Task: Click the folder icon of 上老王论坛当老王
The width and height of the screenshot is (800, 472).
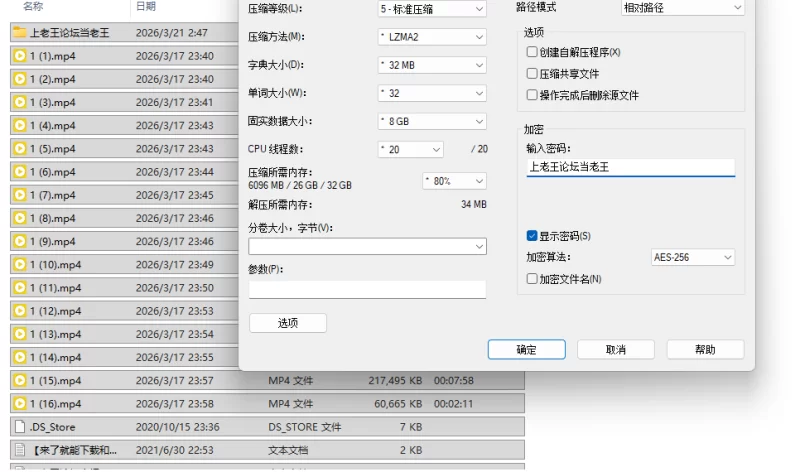Action: point(19,33)
